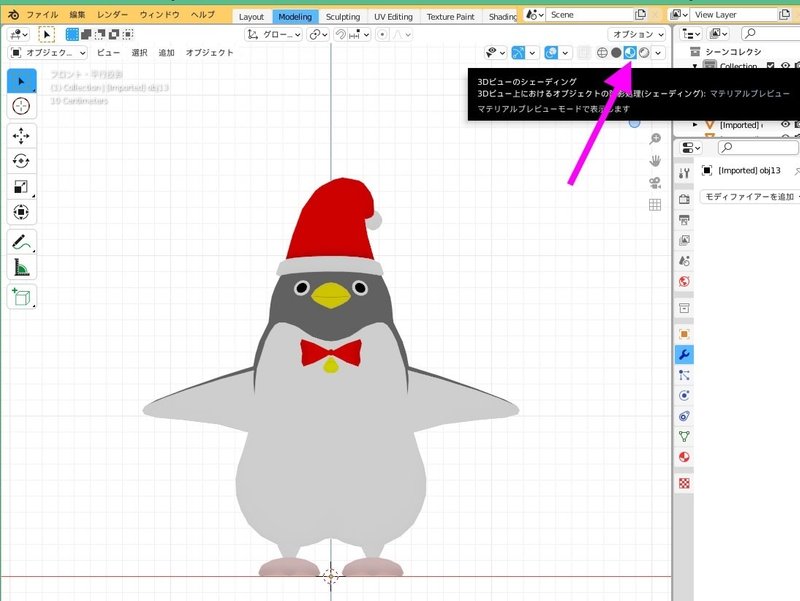Open the Render properties tab
Viewport: 800px width, 601px height.
tap(684, 199)
